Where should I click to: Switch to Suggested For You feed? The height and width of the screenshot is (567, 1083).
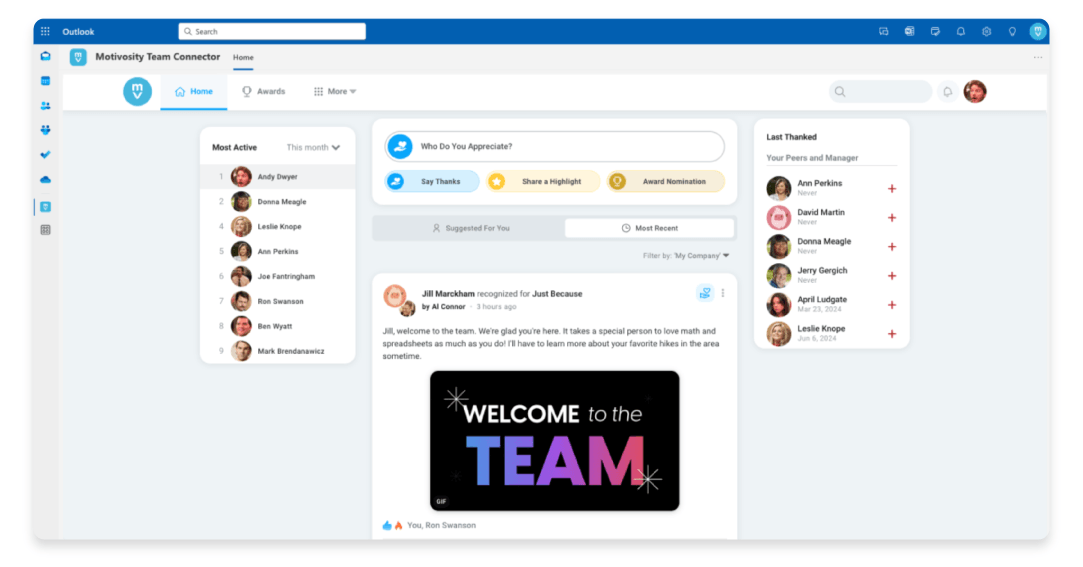click(470, 228)
